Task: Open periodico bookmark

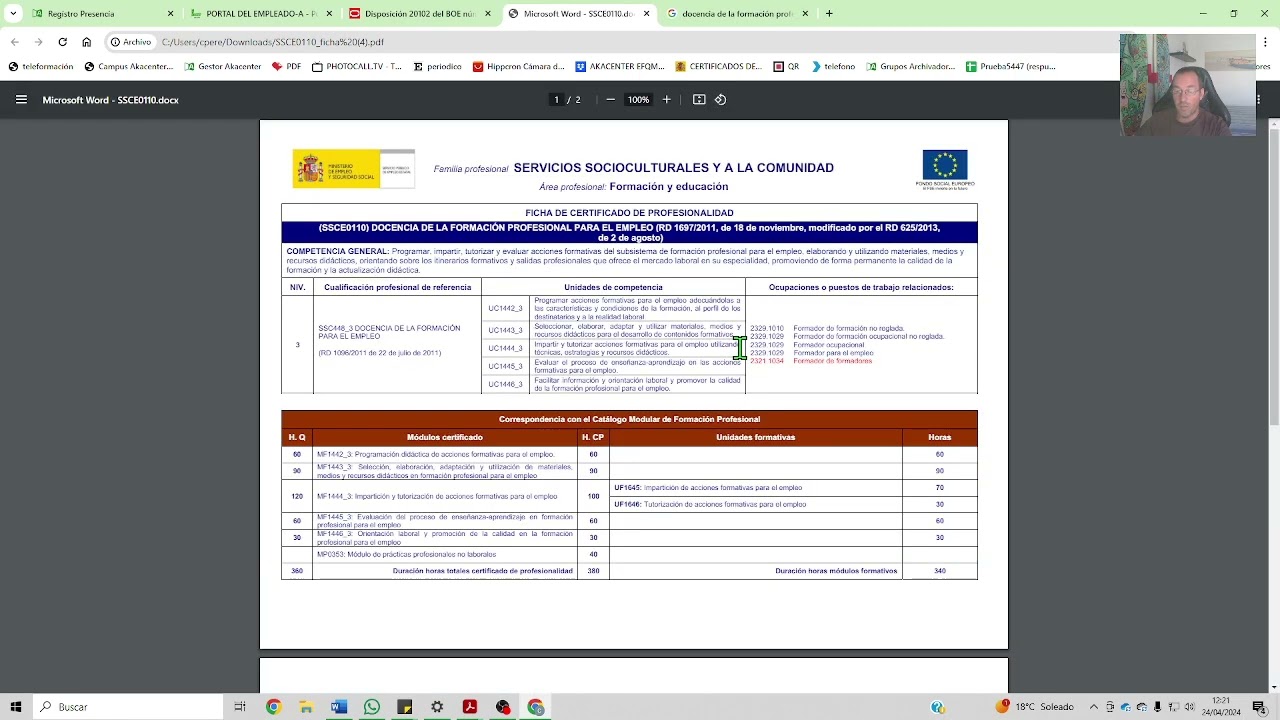Action: 437,67
